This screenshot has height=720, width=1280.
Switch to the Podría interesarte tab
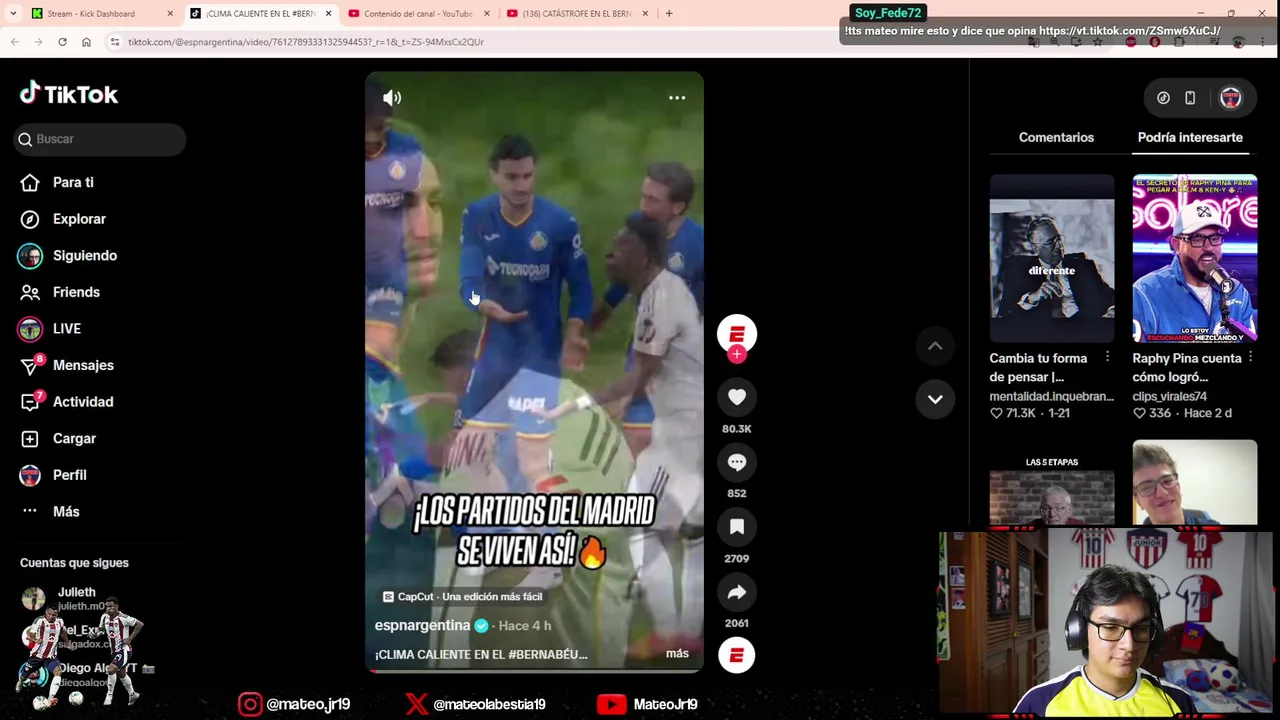(1190, 137)
